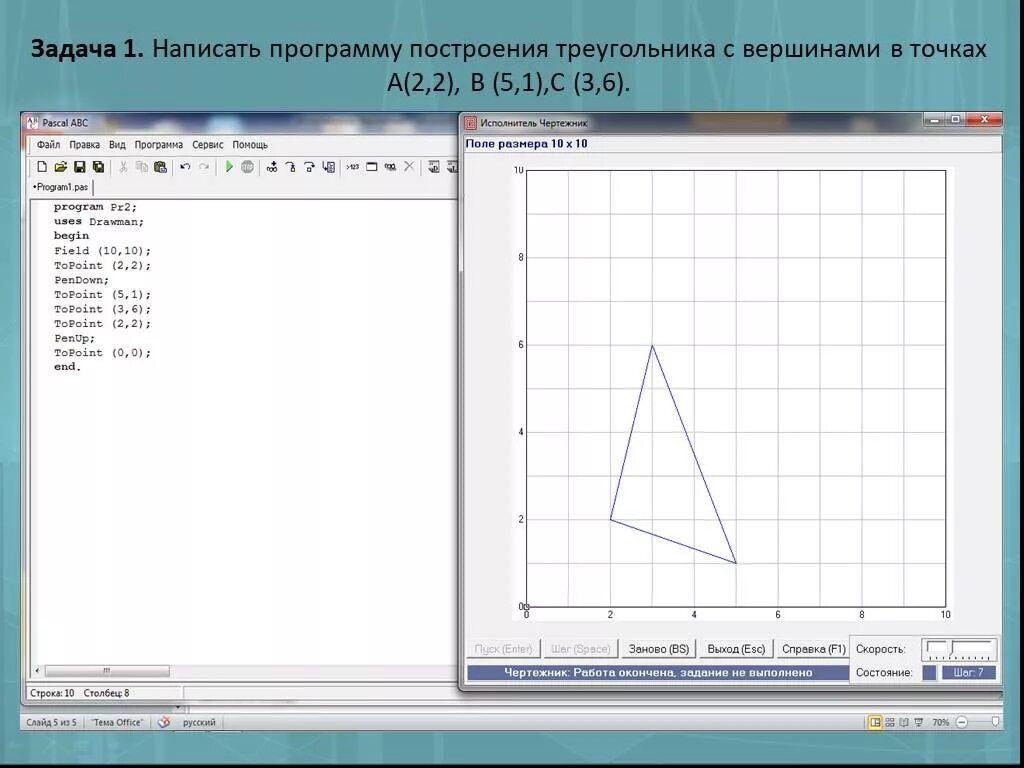This screenshot has width=1024, height=768.
Task: Open the Файл menu
Action: [x=48, y=145]
